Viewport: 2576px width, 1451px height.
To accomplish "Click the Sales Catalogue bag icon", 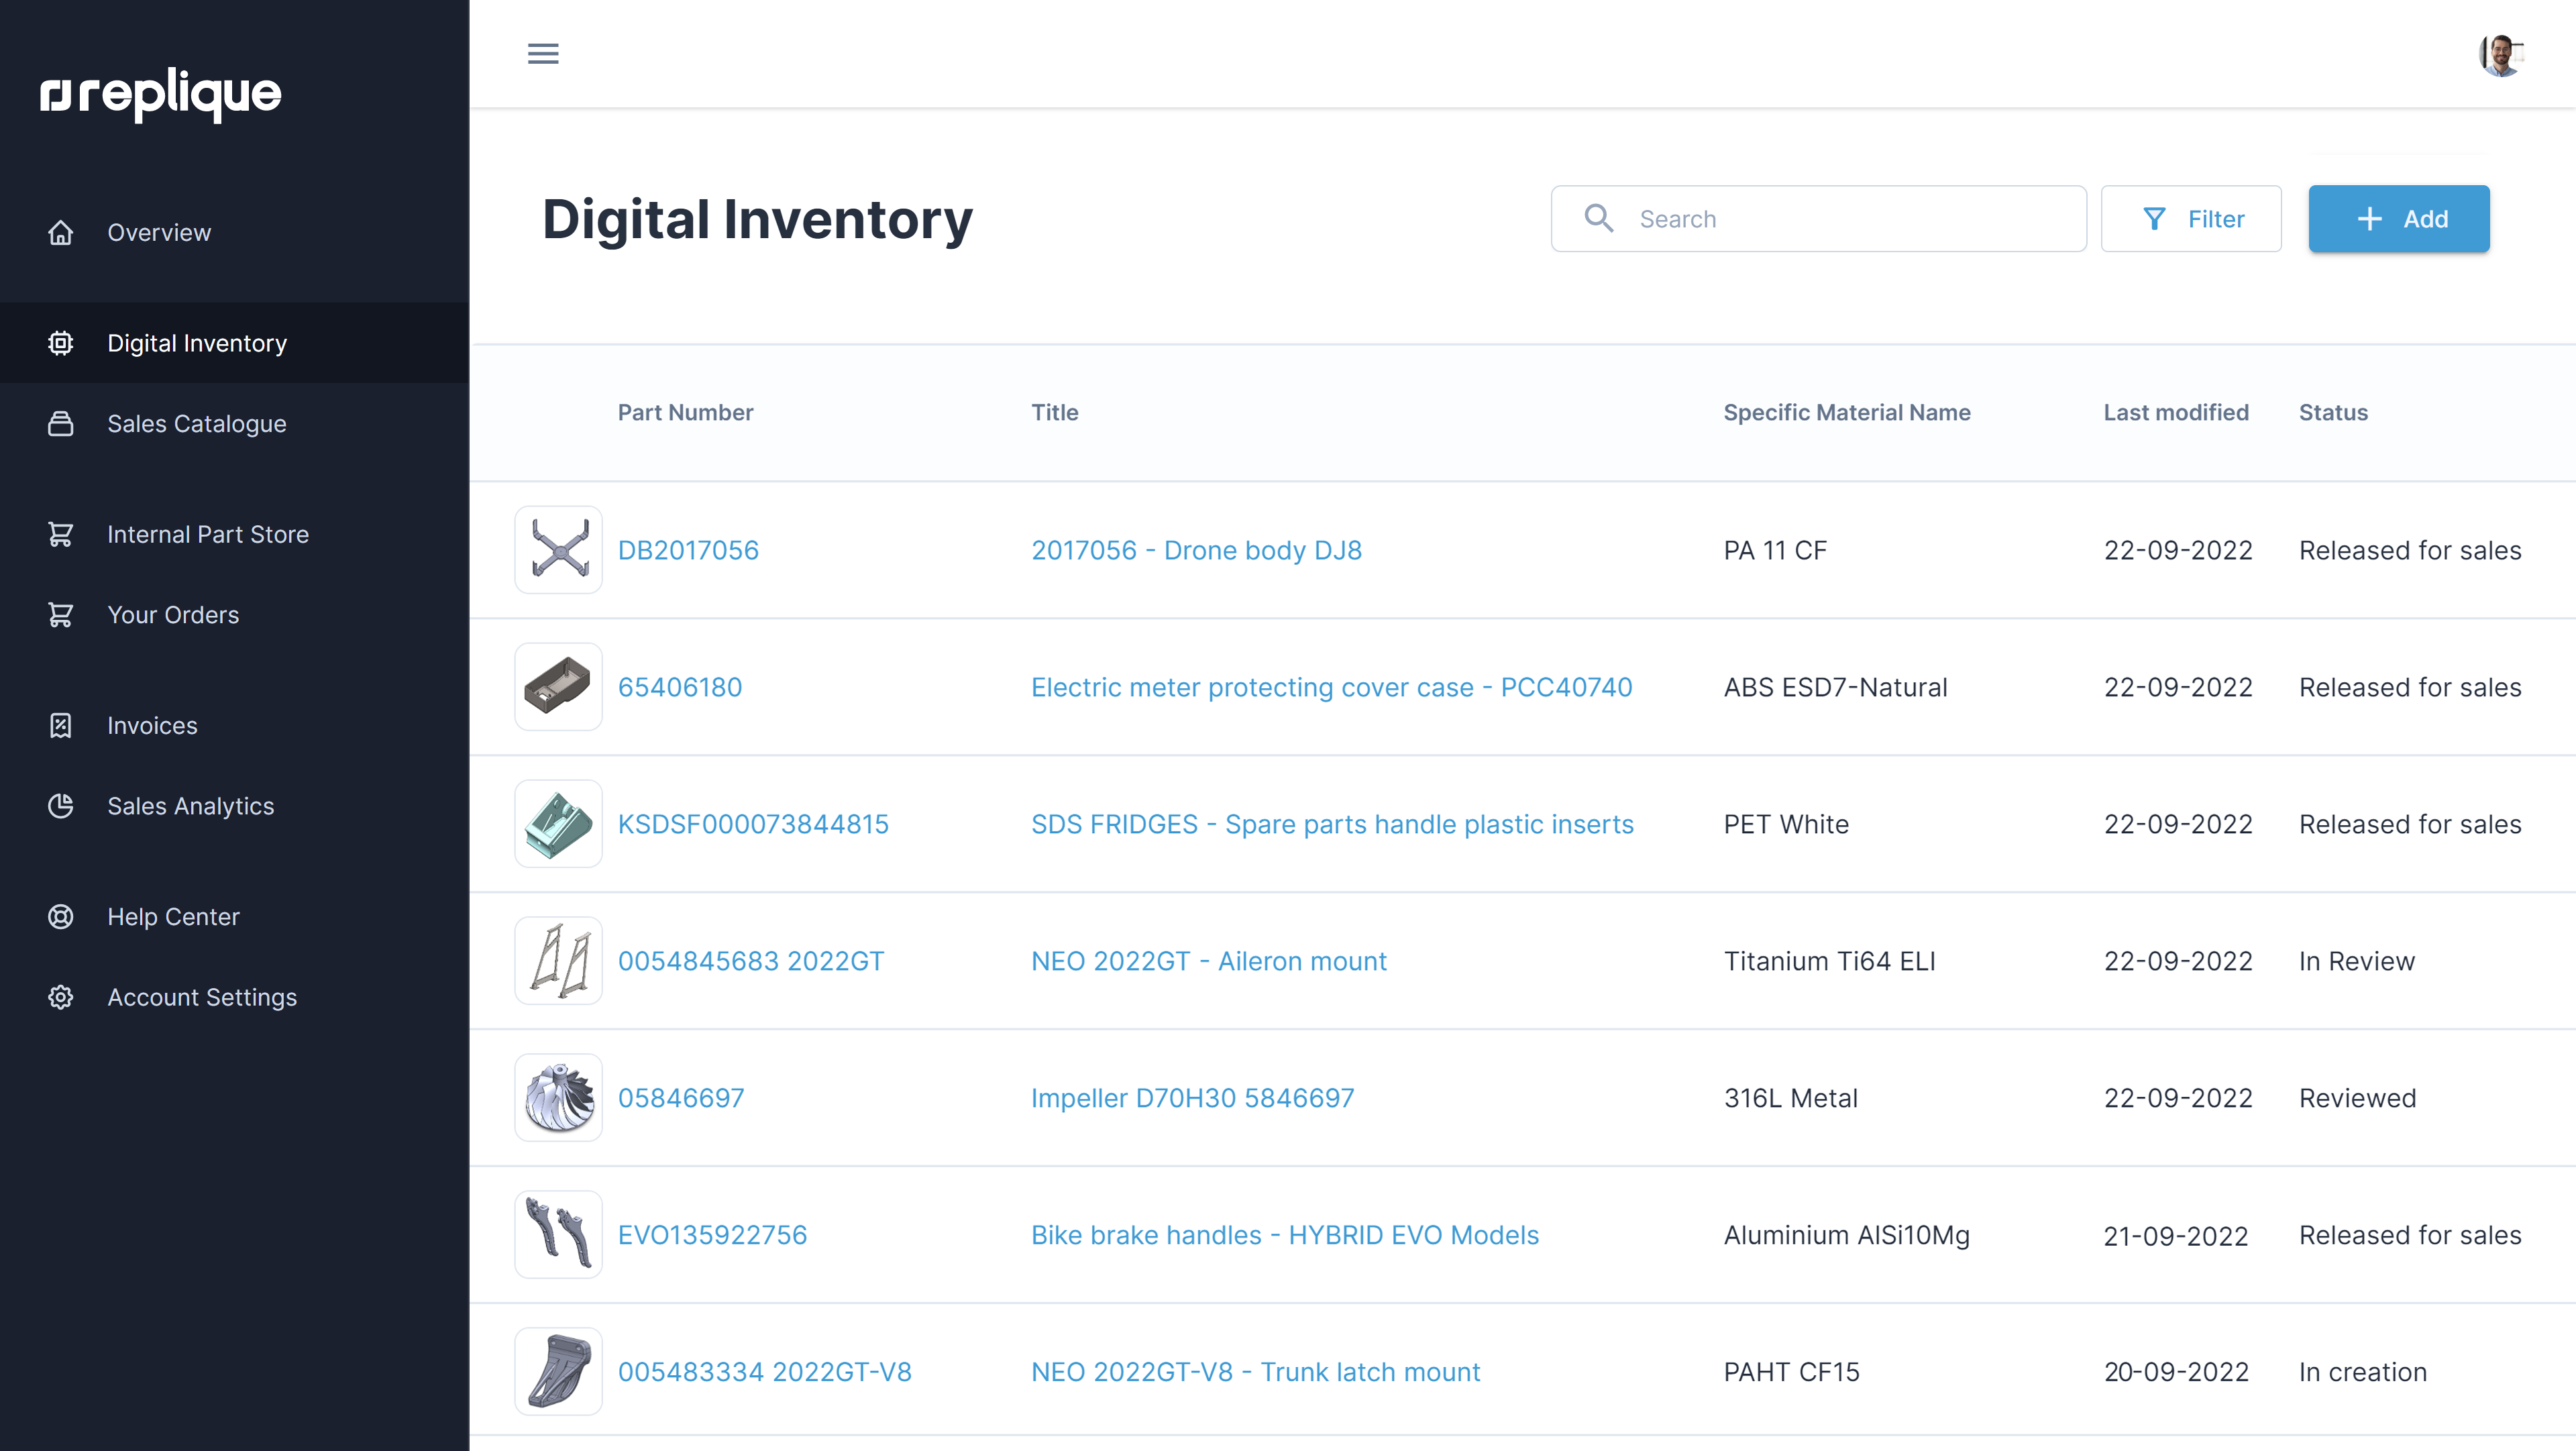I will click(x=61, y=424).
